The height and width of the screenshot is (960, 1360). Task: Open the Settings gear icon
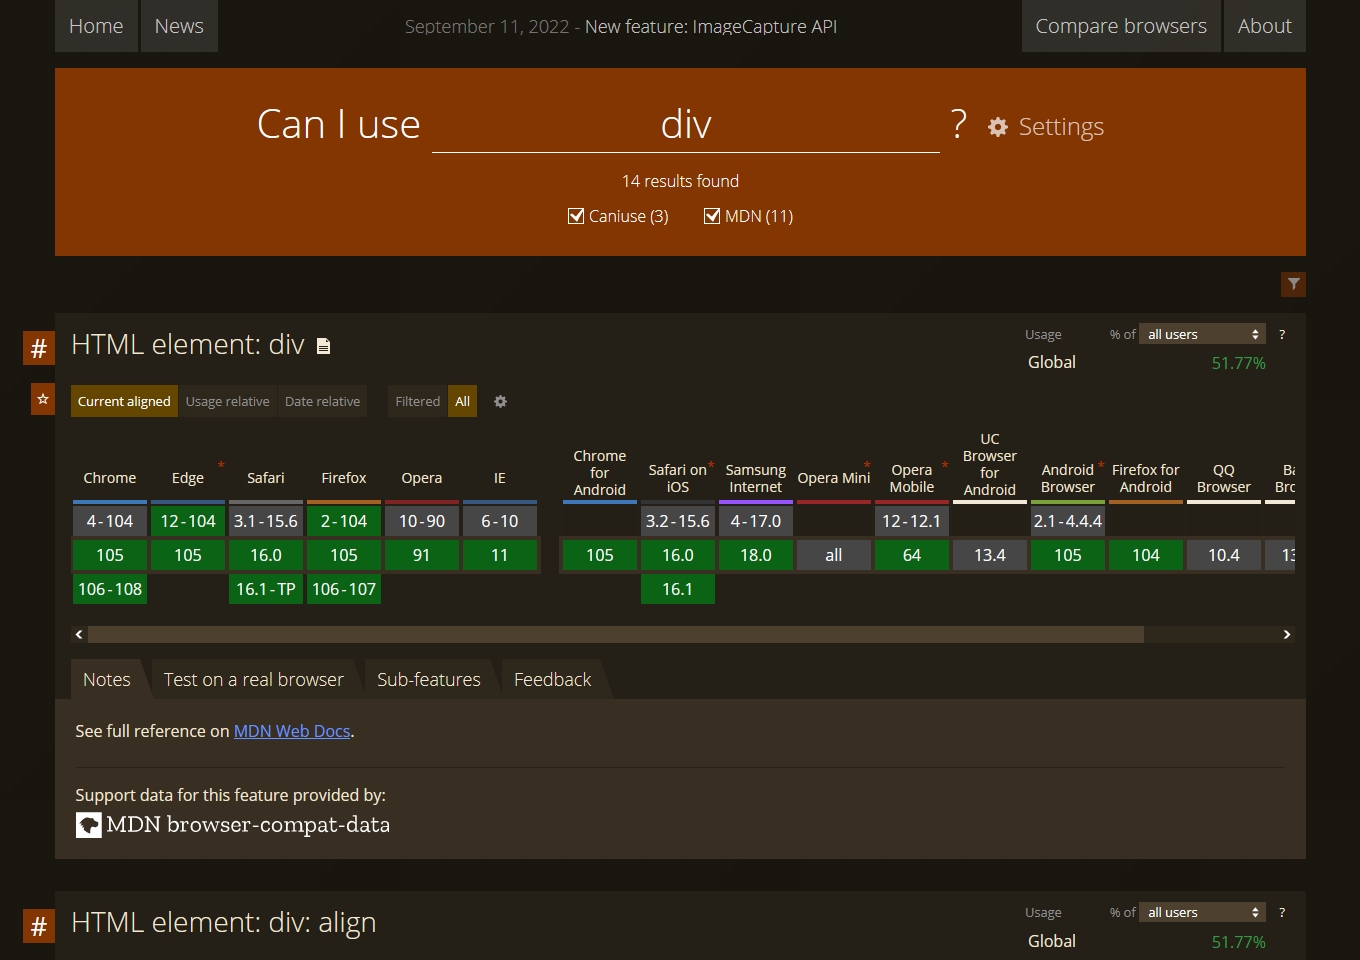point(997,127)
